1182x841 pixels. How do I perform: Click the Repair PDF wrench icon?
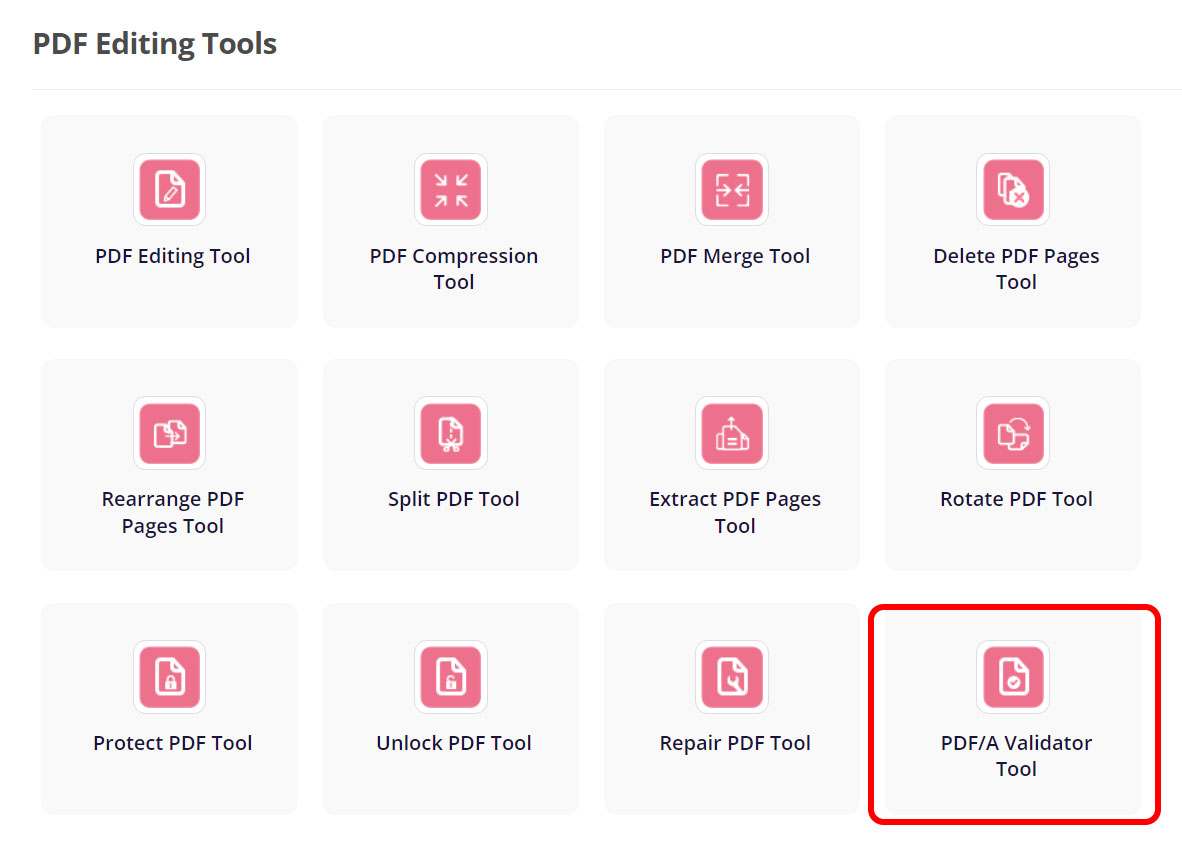[732, 677]
